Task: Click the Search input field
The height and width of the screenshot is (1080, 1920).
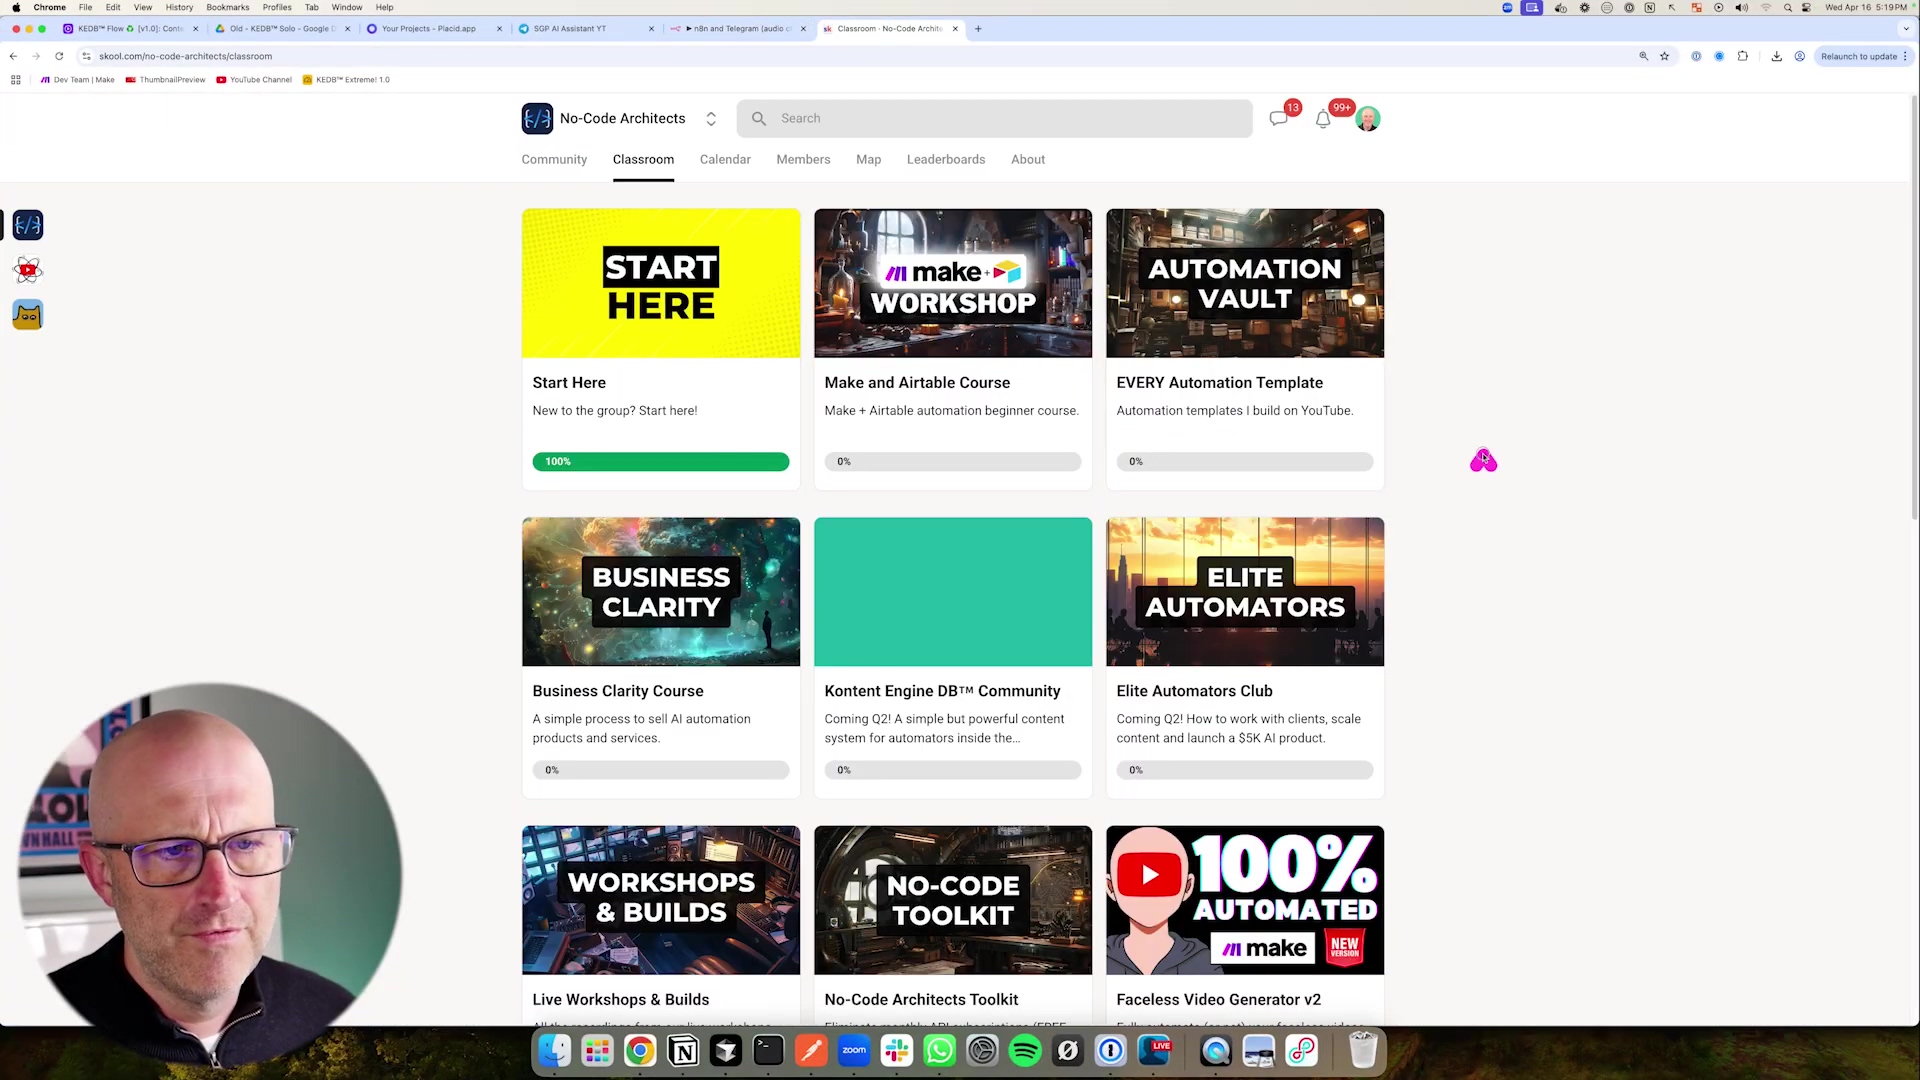Action: tap(1000, 118)
